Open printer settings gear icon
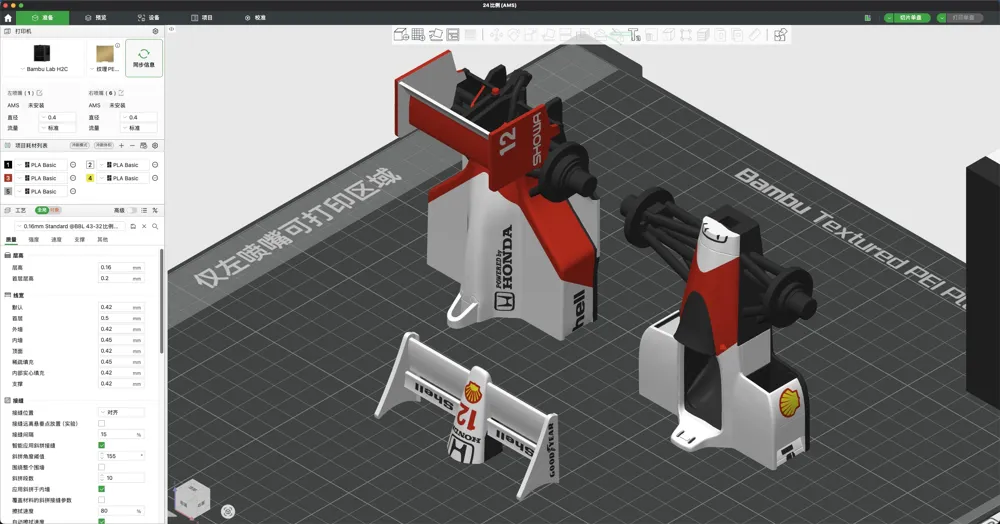1000x524 pixels. (x=155, y=31)
